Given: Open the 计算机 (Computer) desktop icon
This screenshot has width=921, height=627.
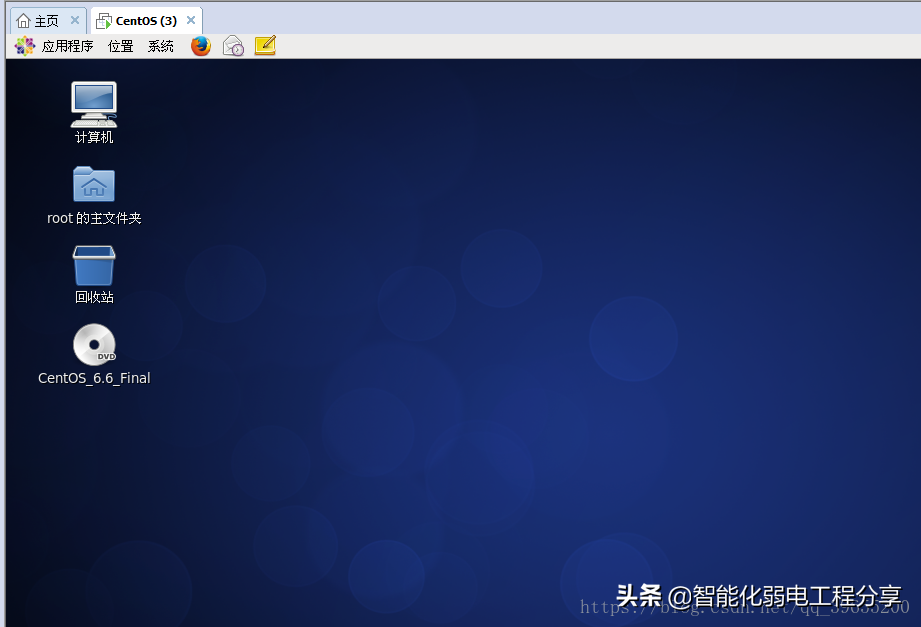Looking at the screenshot, I should [93, 103].
